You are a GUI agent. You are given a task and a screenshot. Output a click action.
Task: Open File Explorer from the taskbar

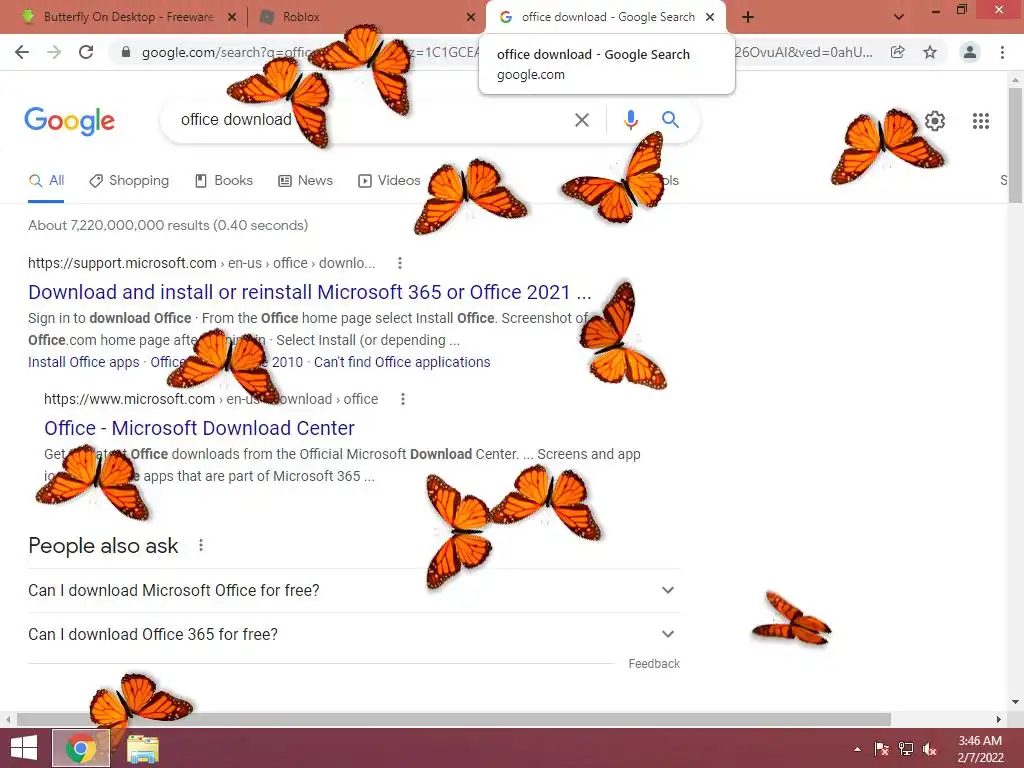[x=142, y=748]
